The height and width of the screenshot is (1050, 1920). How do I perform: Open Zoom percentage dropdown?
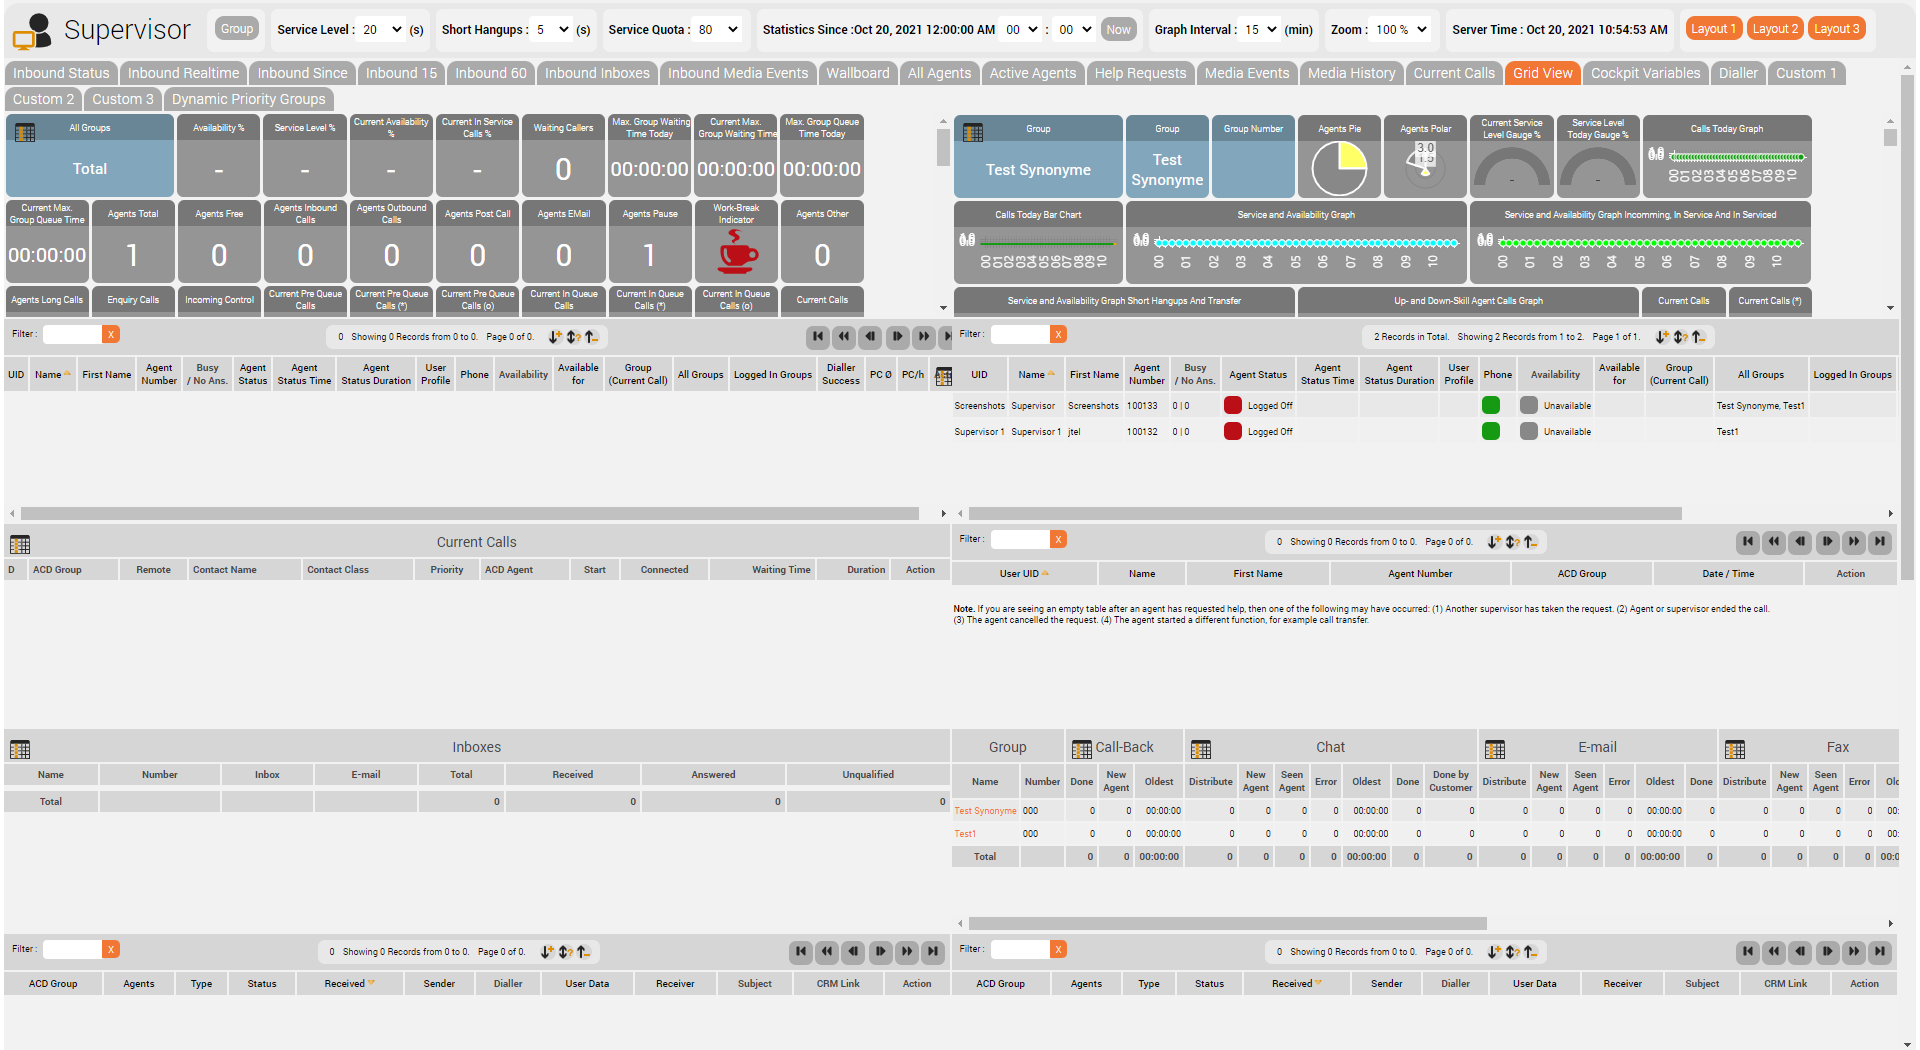coord(1401,30)
